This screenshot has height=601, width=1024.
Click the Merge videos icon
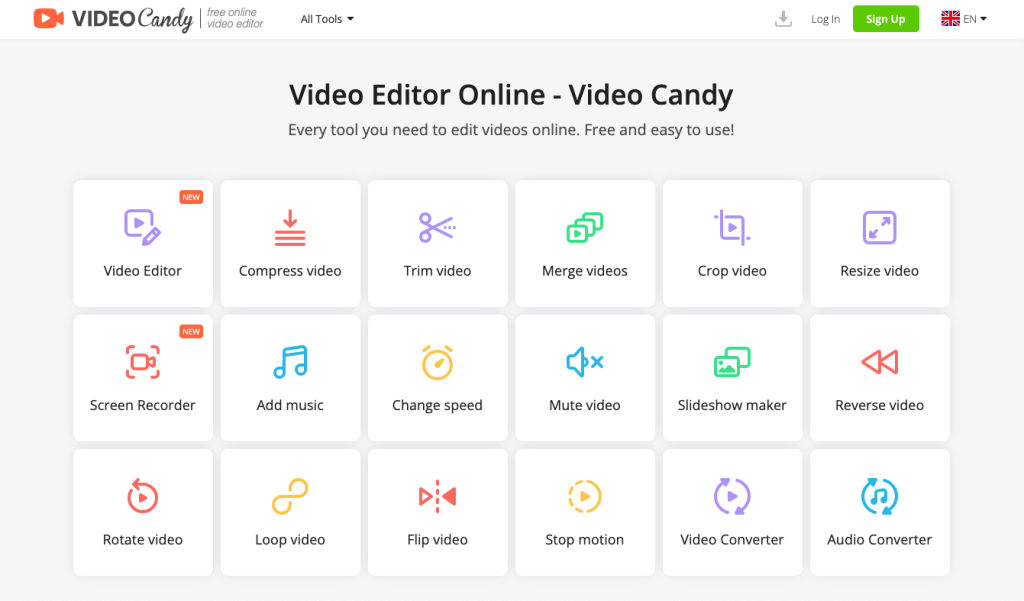click(584, 227)
